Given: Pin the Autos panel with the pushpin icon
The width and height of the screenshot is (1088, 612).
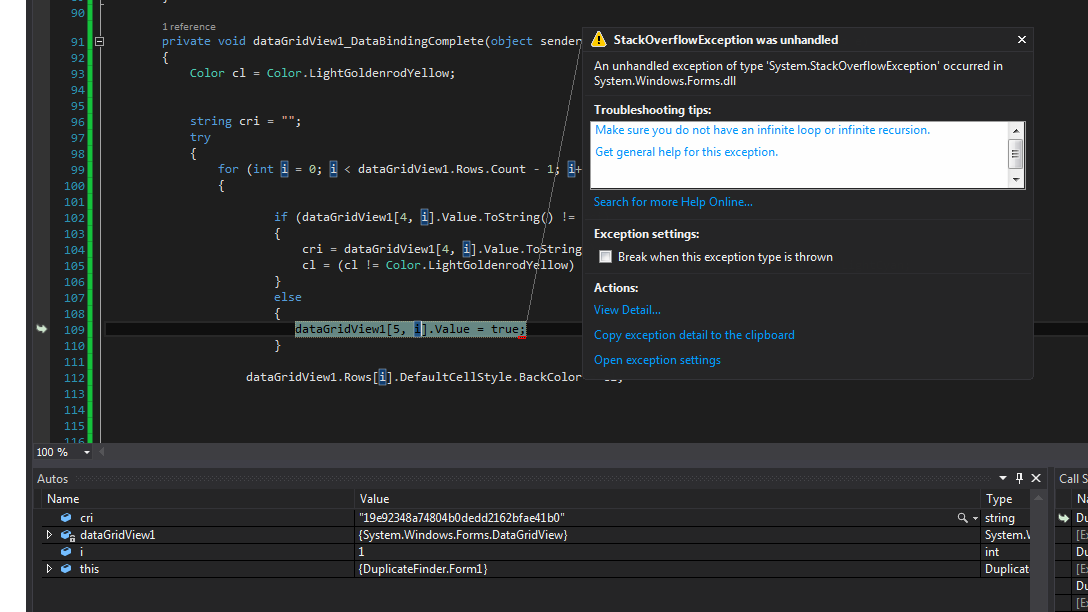Looking at the screenshot, I should coord(1019,479).
